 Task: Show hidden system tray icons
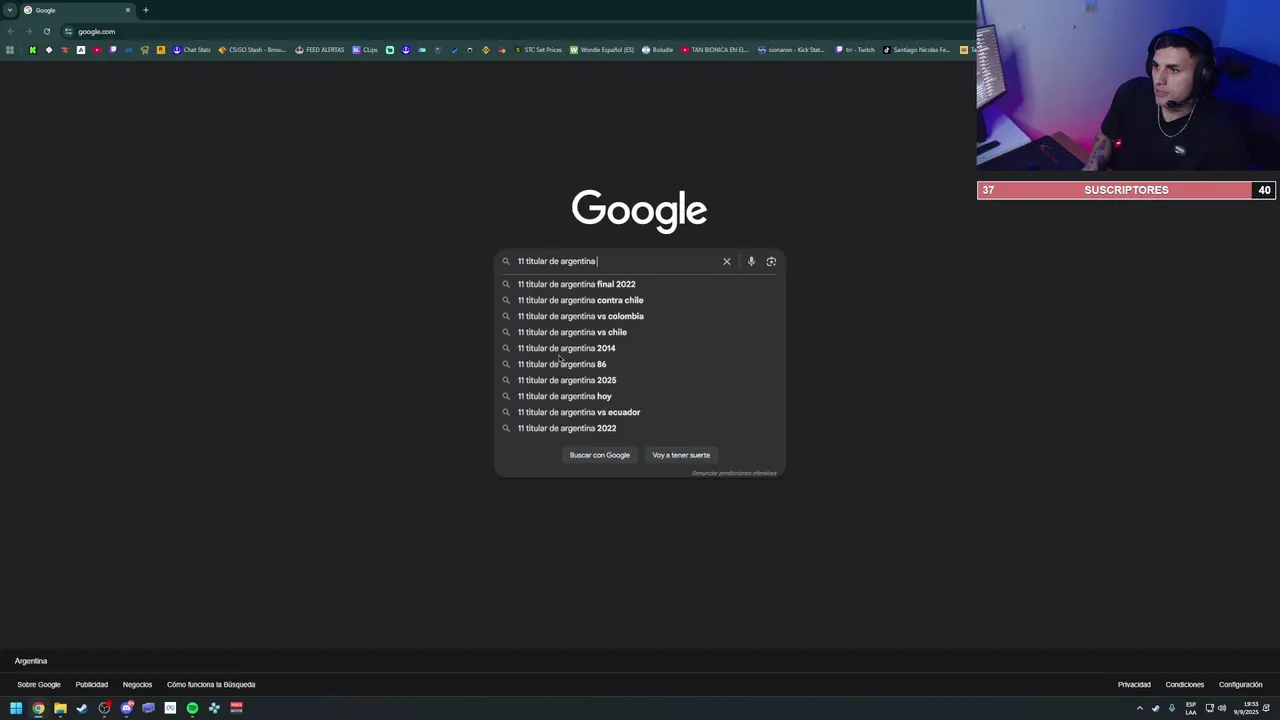pos(1139,708)
